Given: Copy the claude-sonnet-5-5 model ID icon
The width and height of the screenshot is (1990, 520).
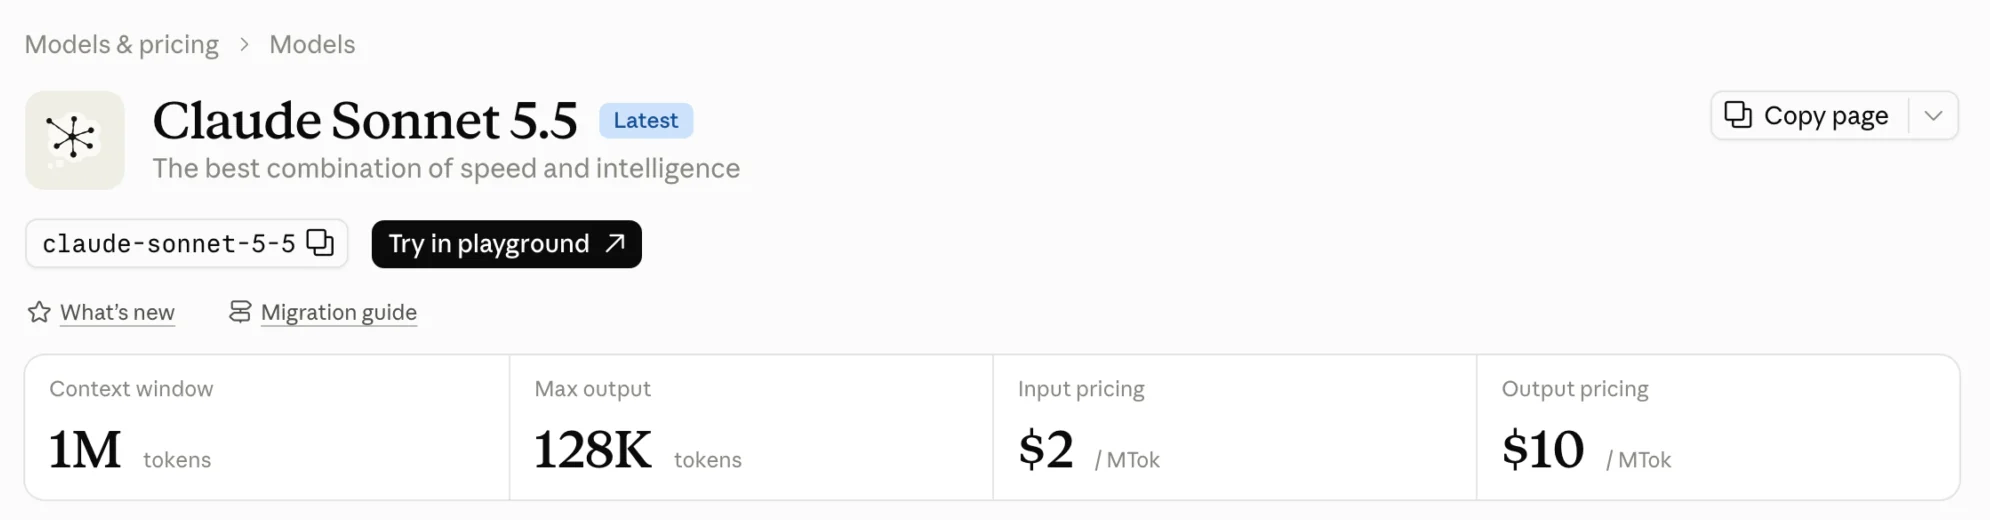Looking at the screenshot, I should point(320,243).
